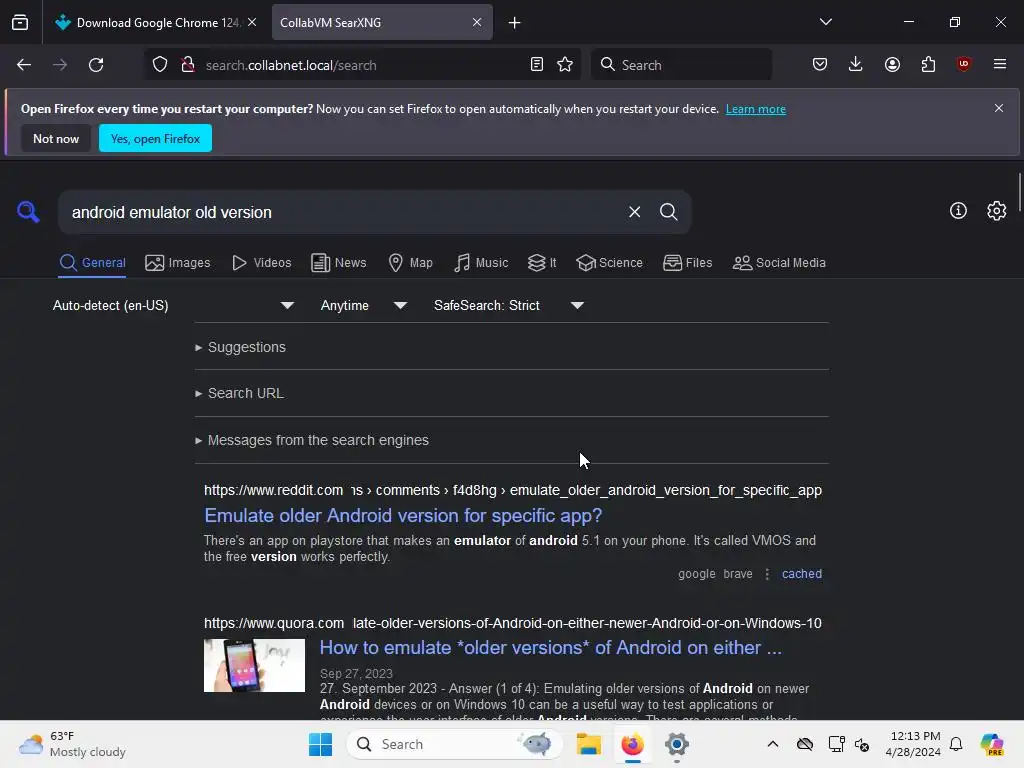Switch to Social Media category
1024x768 pixels.
(779, 263)
